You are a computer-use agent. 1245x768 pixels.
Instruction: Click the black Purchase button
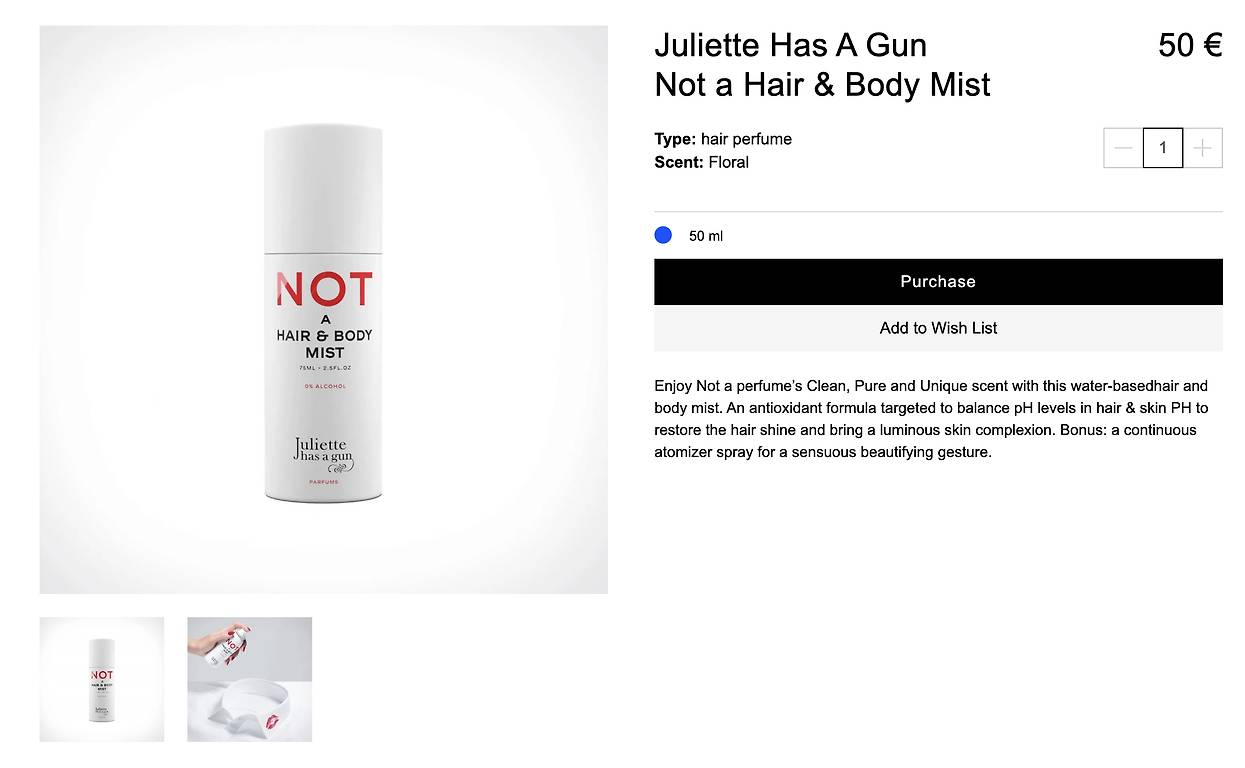[938, 282]
